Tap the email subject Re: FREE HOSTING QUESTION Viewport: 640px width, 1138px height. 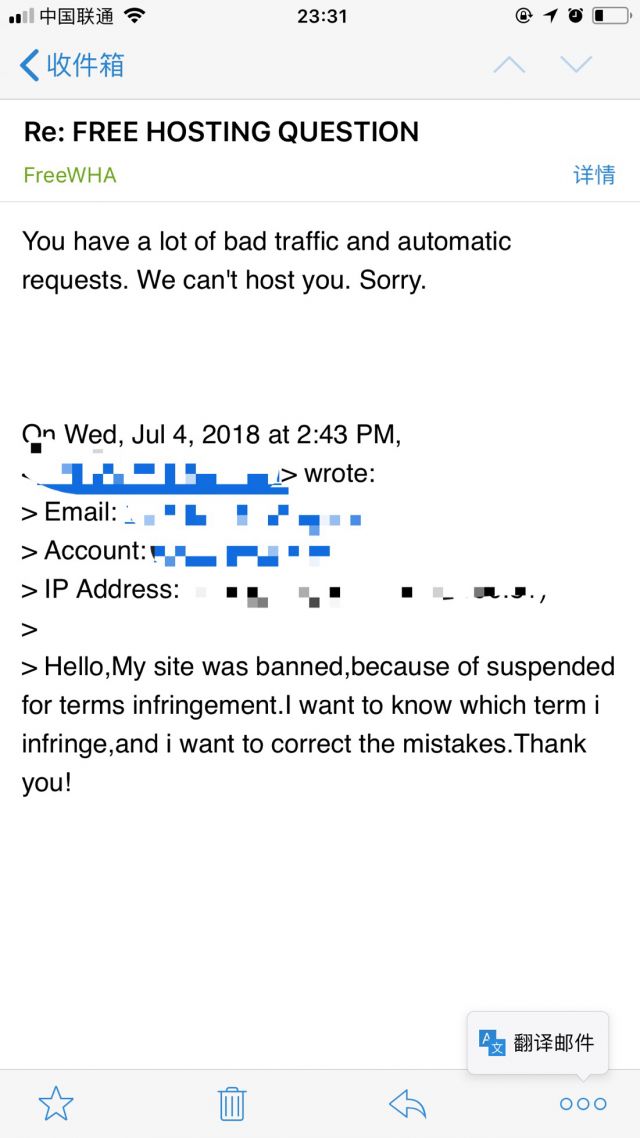click(221, 132)
